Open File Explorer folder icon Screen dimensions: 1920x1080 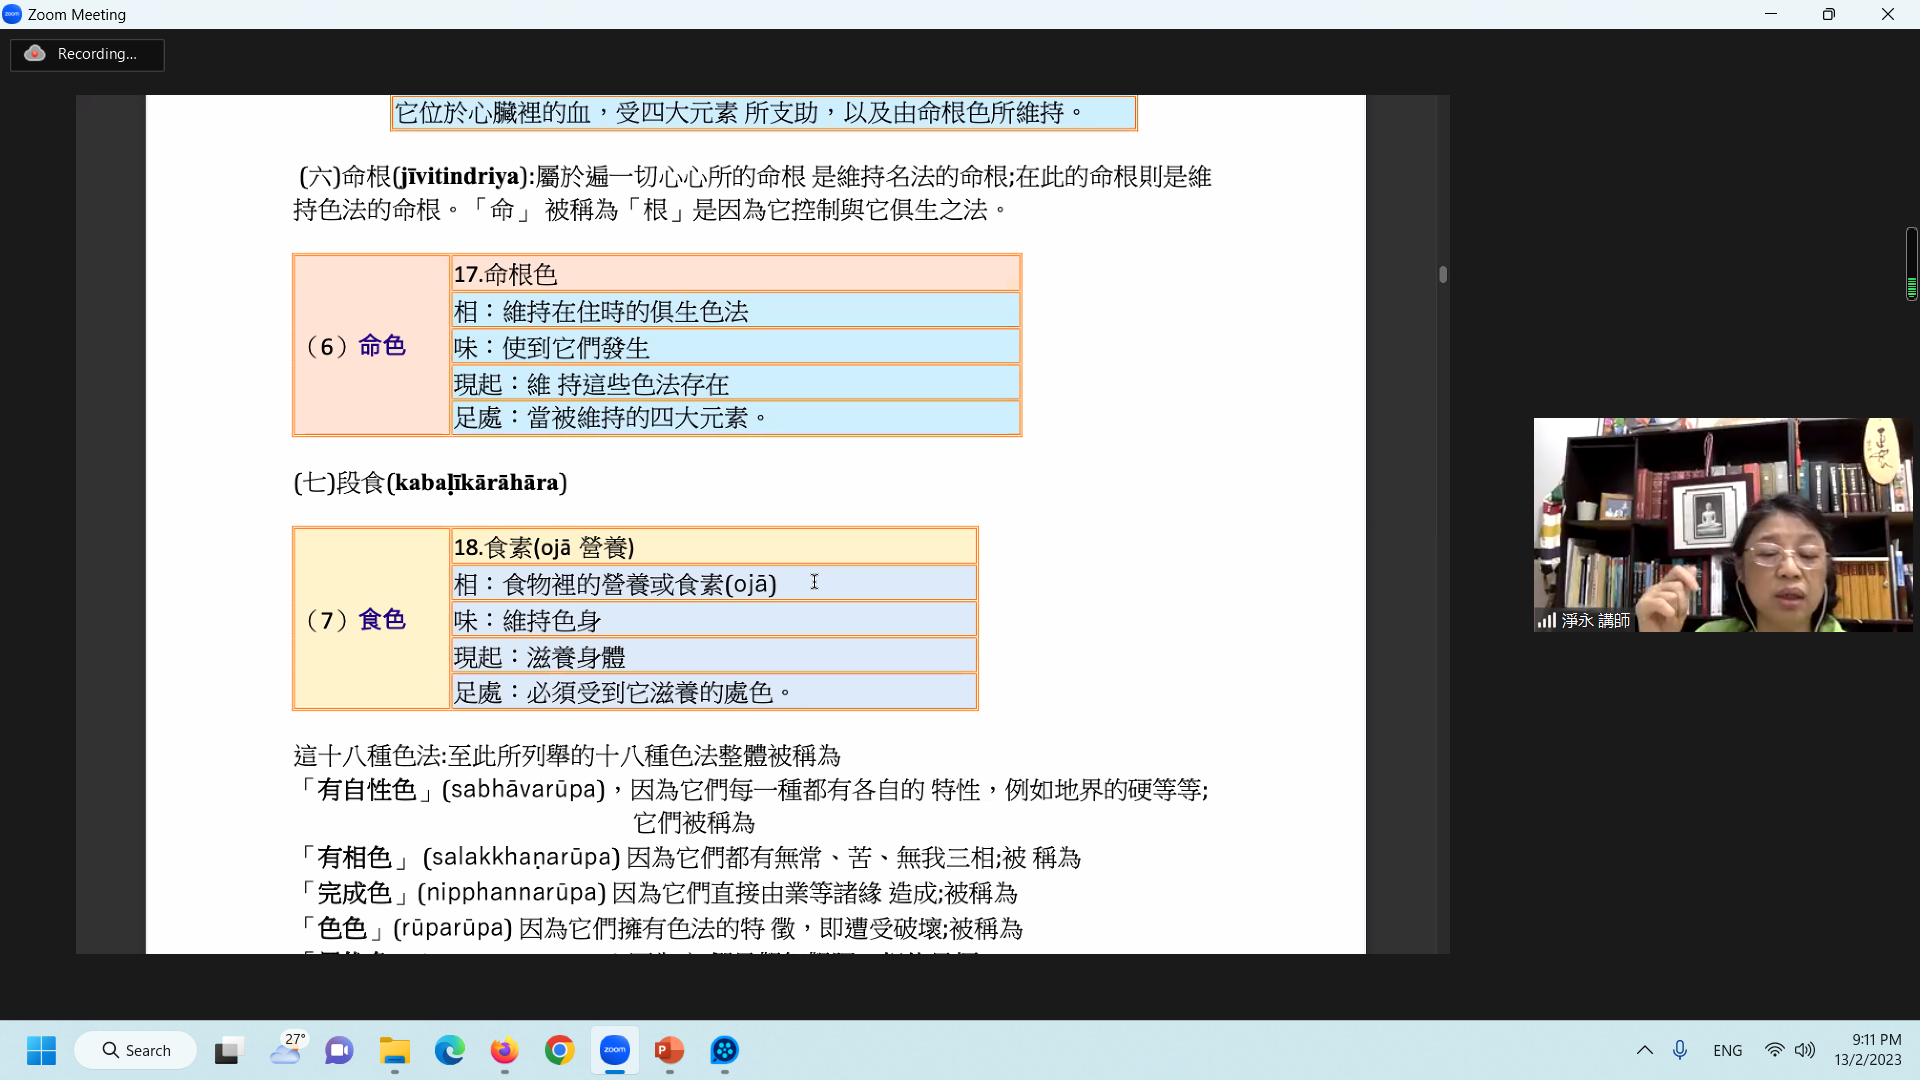[x=394, y=1050]
